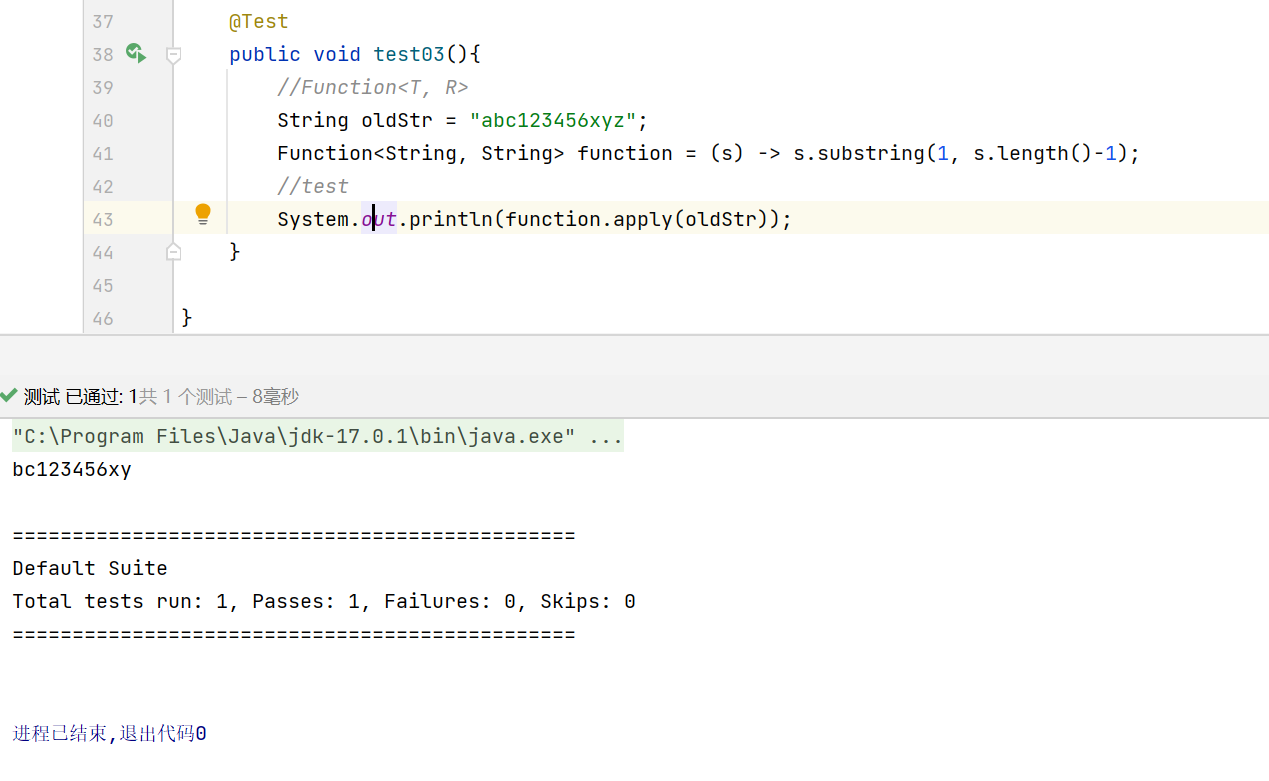Click the Function<String, String> type on line 41

click(x=421, y=153)
